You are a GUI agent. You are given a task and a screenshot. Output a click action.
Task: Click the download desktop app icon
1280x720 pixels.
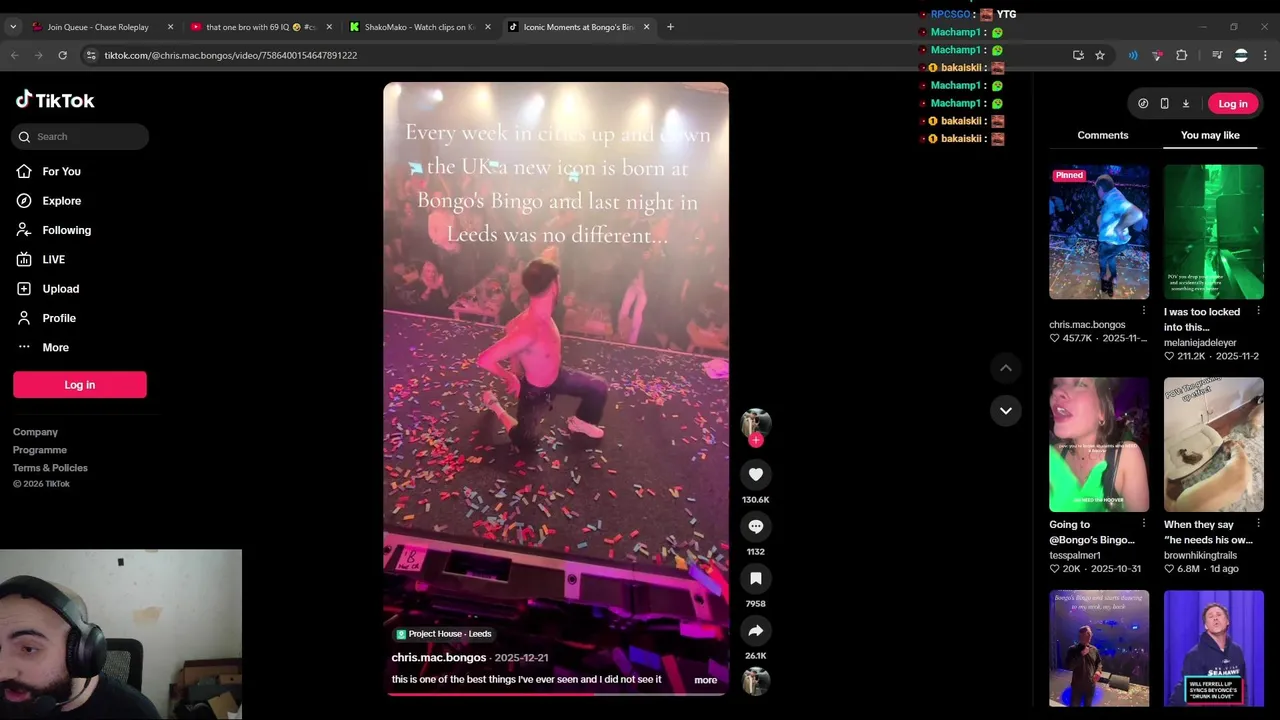(1186, 104)
